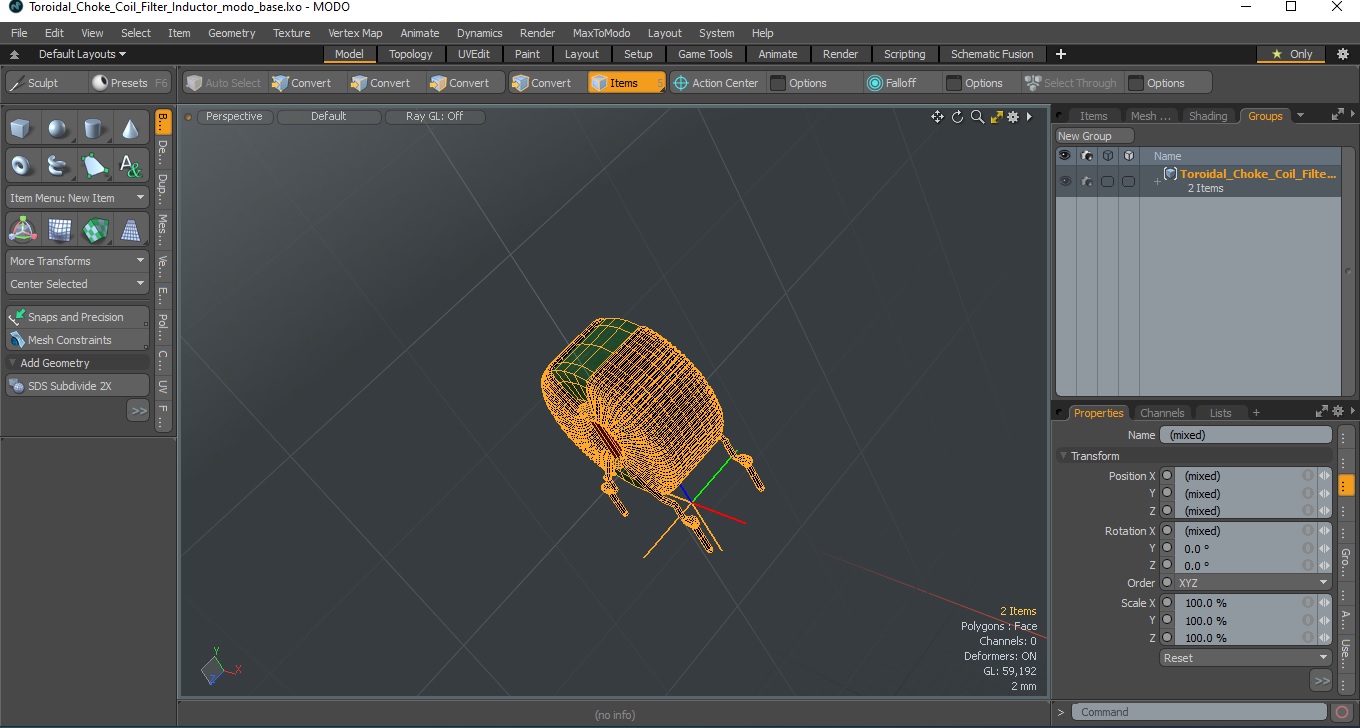Click the Scale Y 100.0 % field
1360x728 pixels.
click(x=1240, y=621)
